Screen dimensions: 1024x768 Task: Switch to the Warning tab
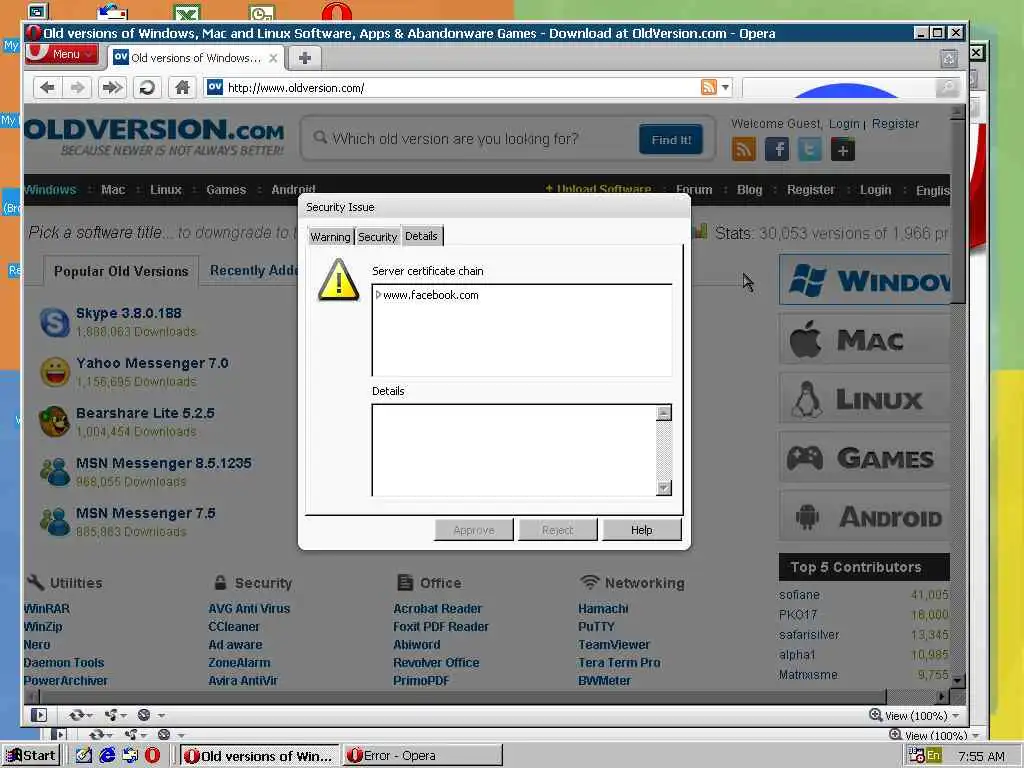[330, 237]
